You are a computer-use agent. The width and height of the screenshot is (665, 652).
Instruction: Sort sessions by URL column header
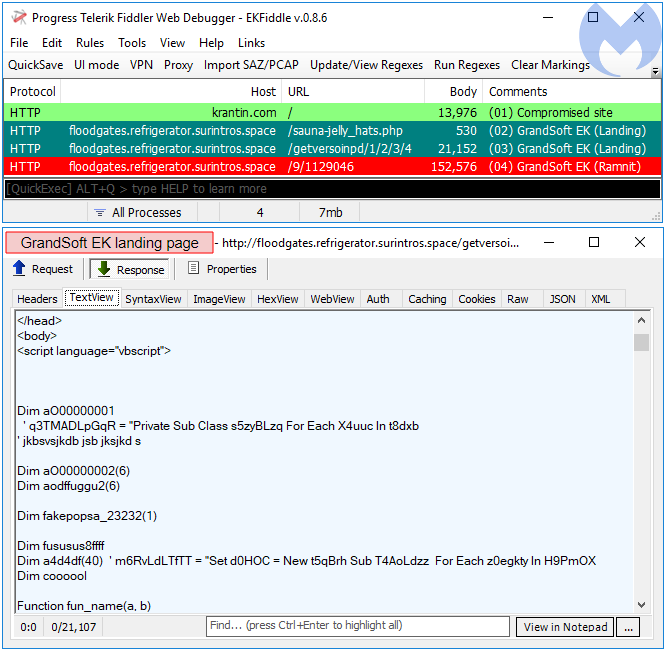(x=353, y=92)
